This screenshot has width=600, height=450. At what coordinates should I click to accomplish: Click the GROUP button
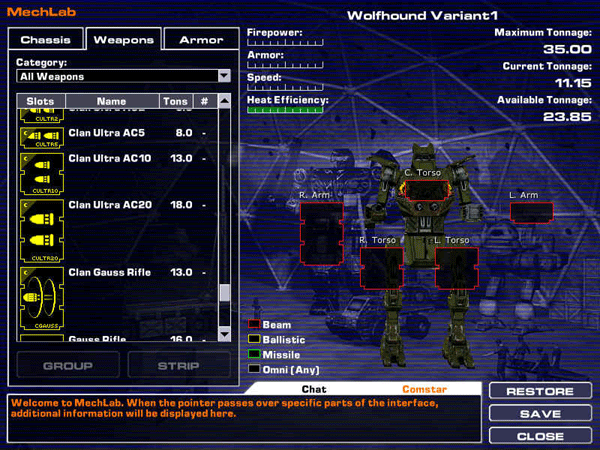pyautogui.click(x=68, y=365)
